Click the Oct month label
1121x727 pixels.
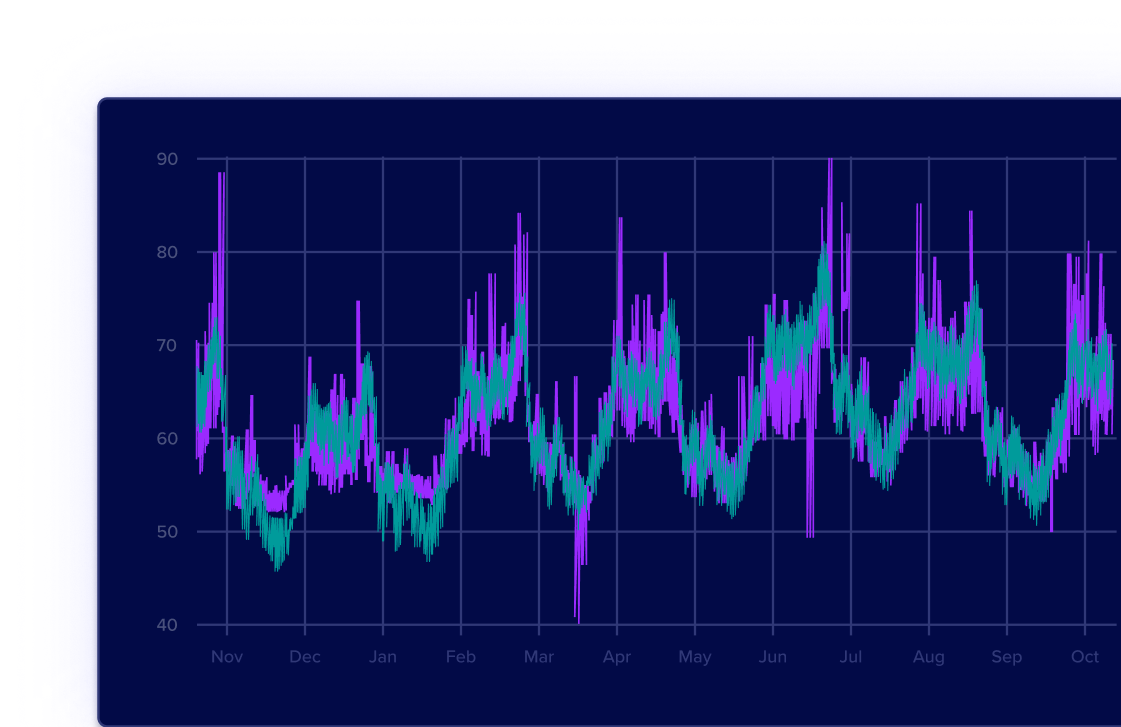pyautogui.click(x=1085, y=657)
